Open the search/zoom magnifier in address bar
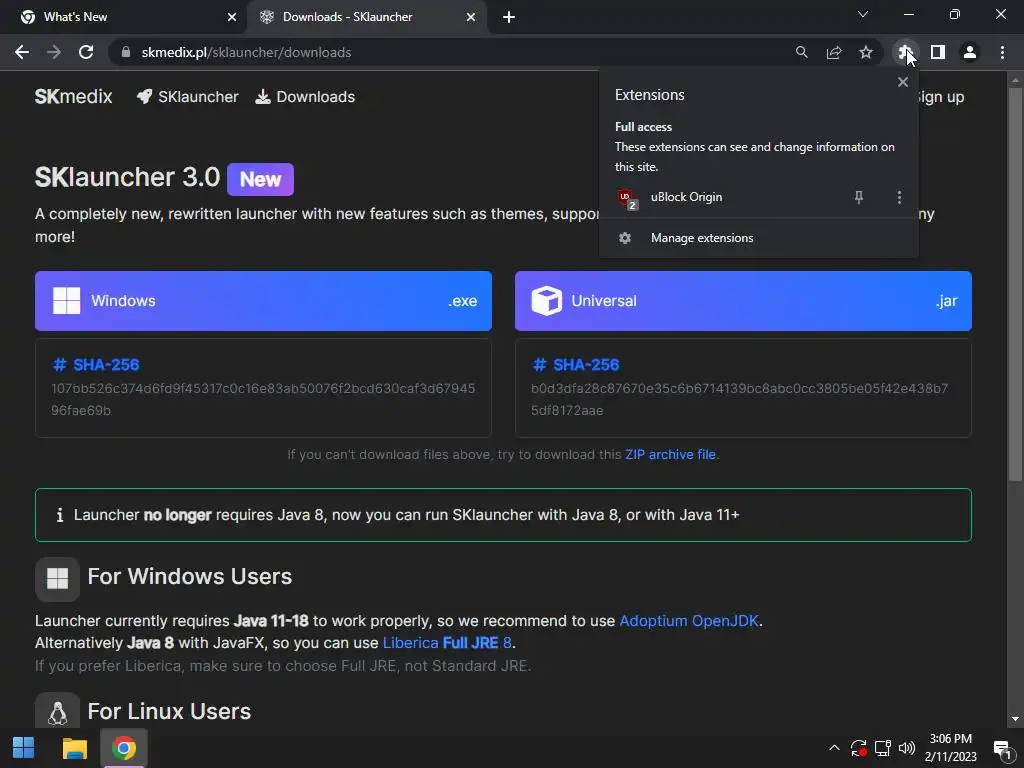This screenshot has width=1024, height=768. [801, 52]
